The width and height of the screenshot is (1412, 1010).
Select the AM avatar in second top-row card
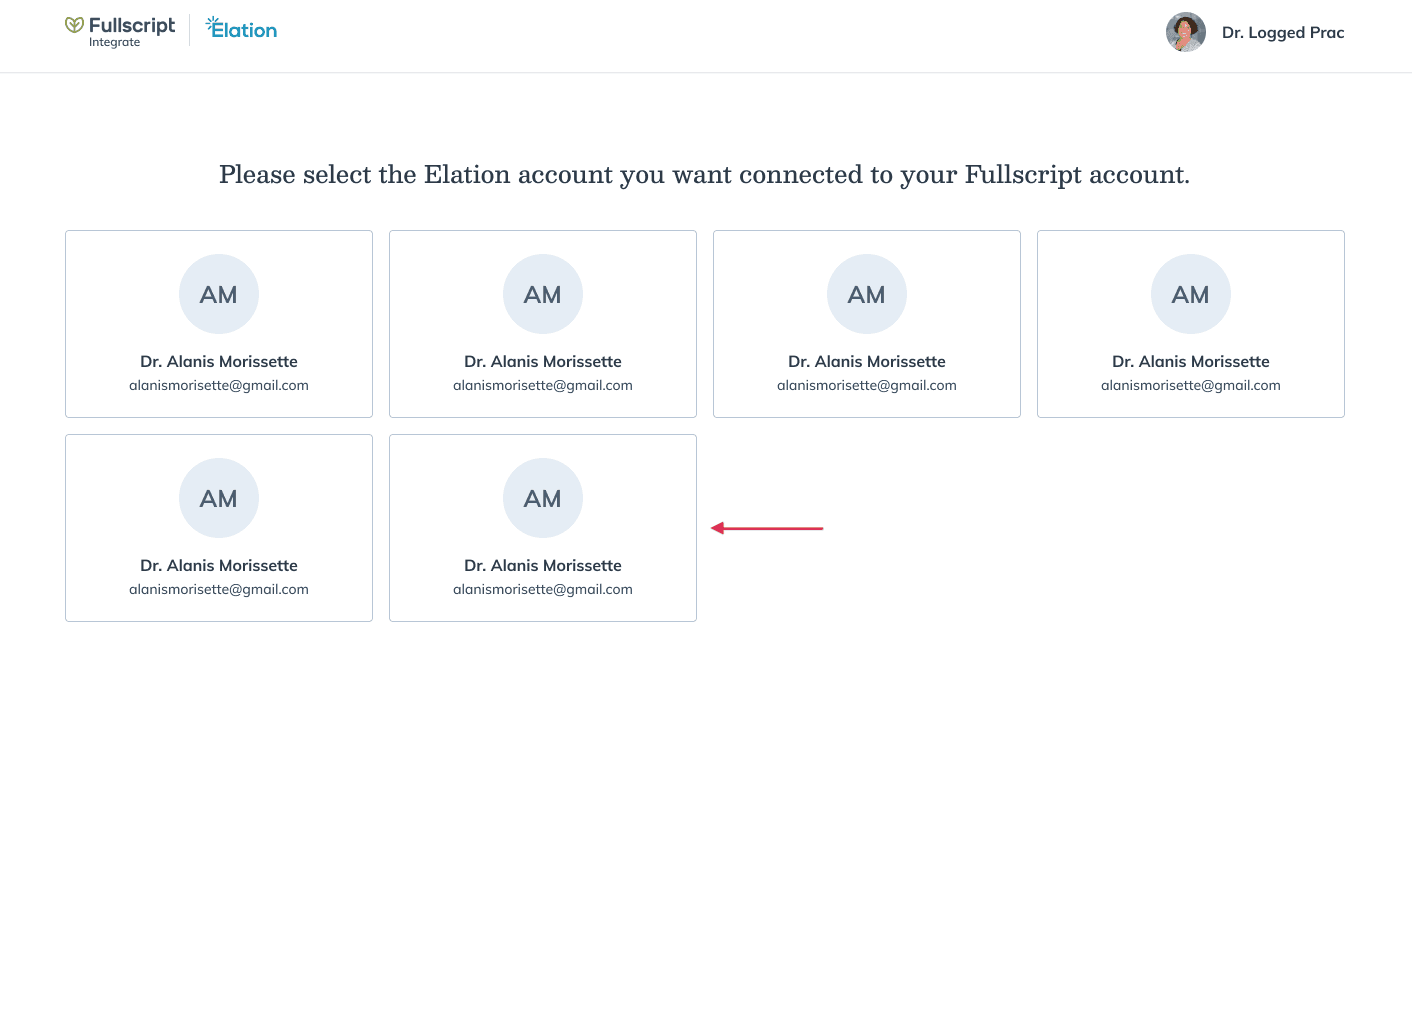point(543,294)
